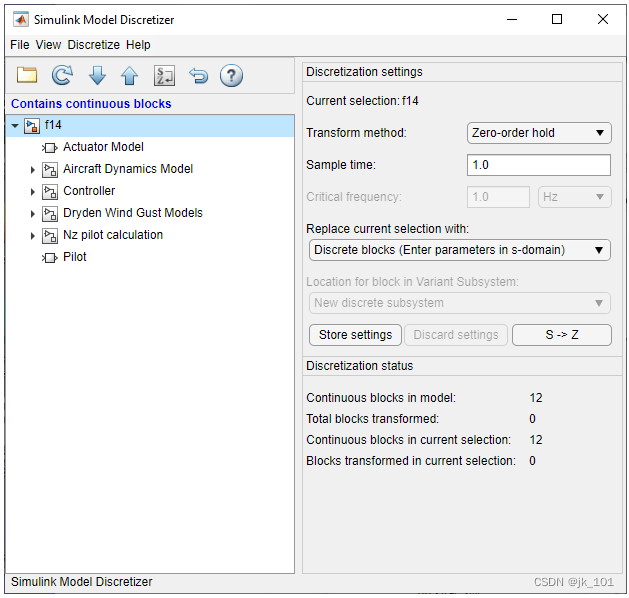The width and height of the screenshot is (629, 598).
Task: Click the refresh model toolbar icon
Action: coord(62,75)
